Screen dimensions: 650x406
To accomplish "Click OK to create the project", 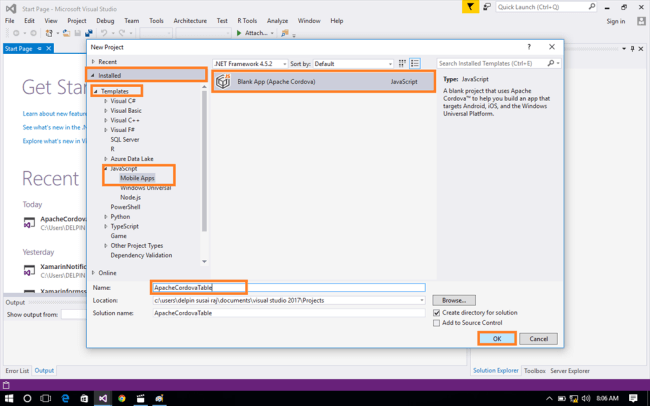I will coord(497,339).
